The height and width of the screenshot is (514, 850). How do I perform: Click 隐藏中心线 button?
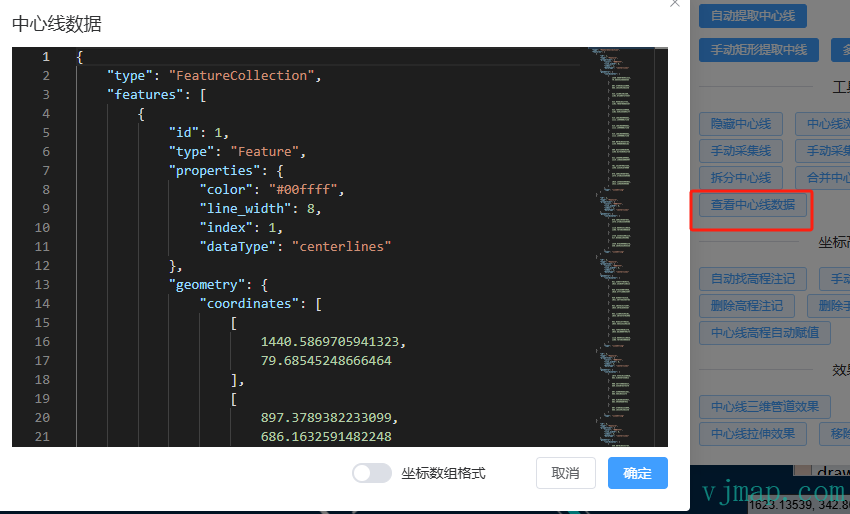[740, 124]
